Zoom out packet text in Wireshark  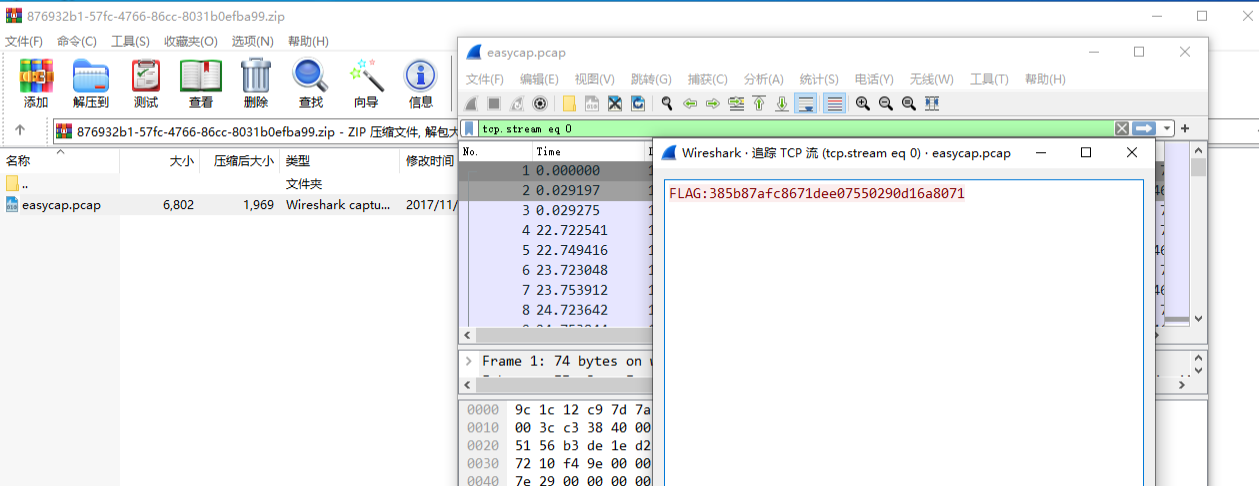(x=885, y=103)
